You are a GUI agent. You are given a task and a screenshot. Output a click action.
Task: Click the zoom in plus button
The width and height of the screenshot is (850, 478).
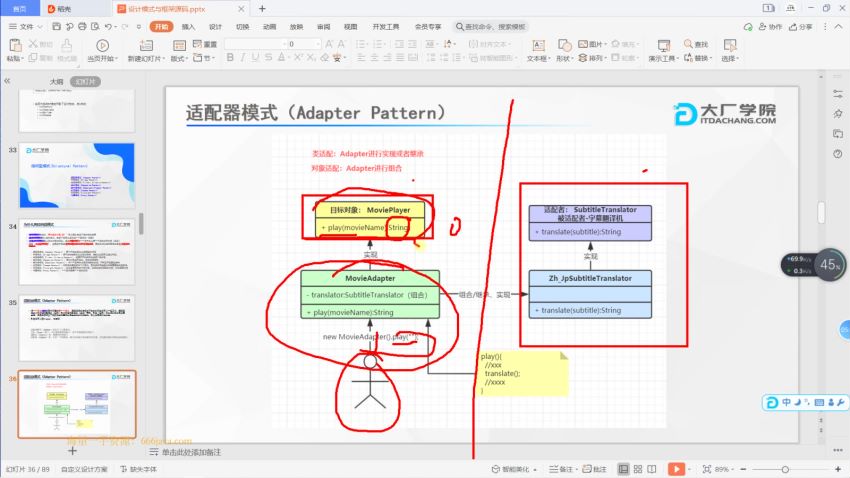838,469
